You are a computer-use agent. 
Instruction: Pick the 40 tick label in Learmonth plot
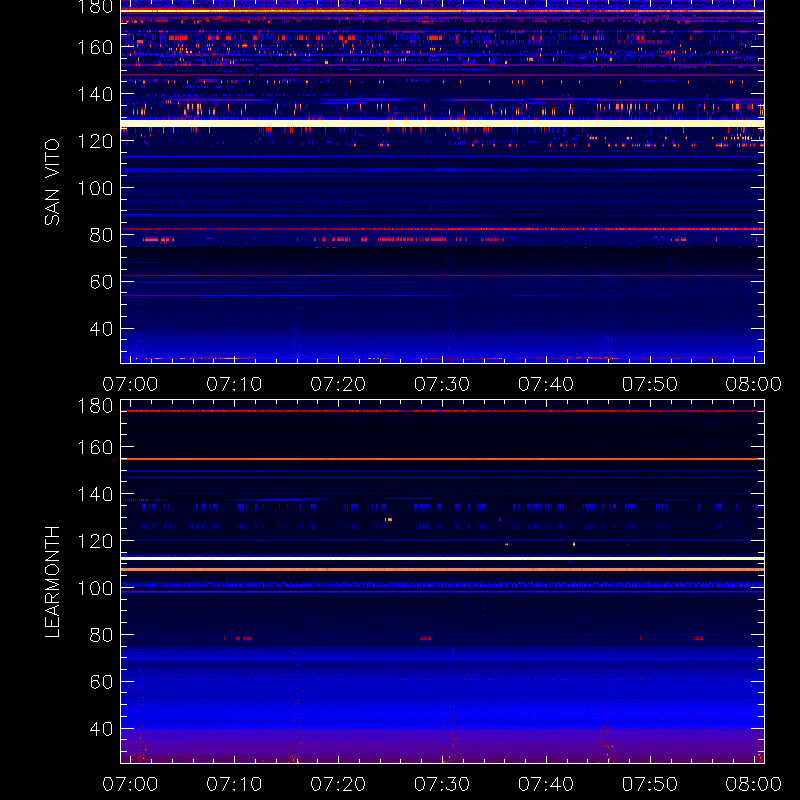pos(101,729)
